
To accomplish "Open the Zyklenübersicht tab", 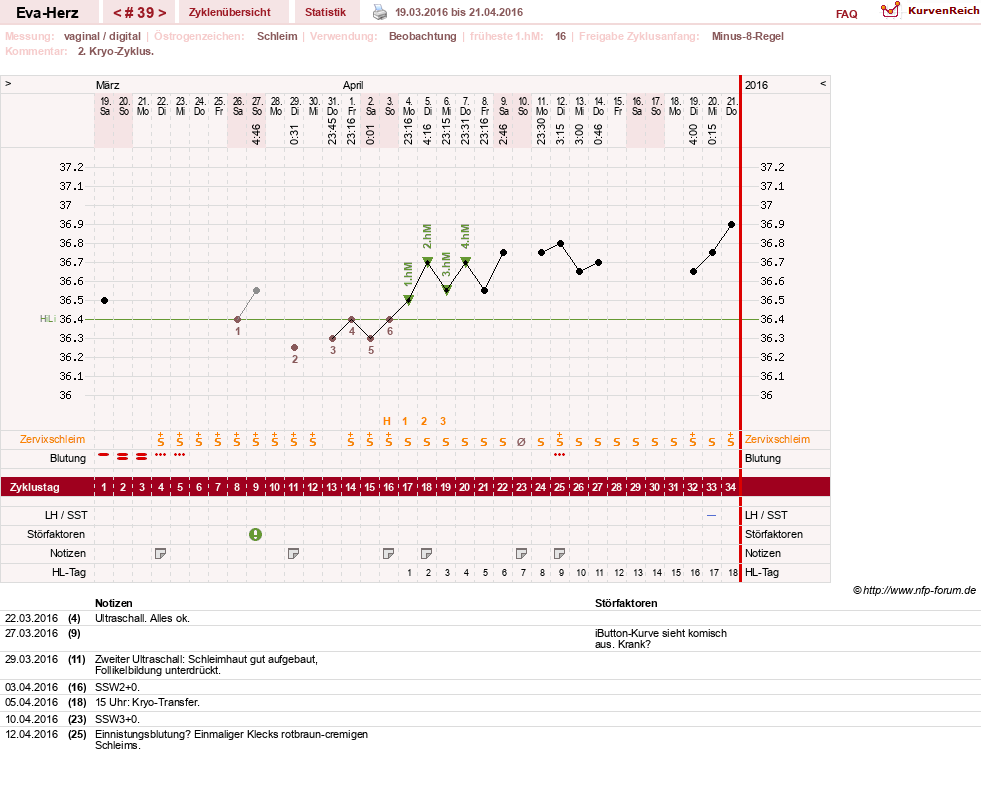I will click(x=230, y=13).
